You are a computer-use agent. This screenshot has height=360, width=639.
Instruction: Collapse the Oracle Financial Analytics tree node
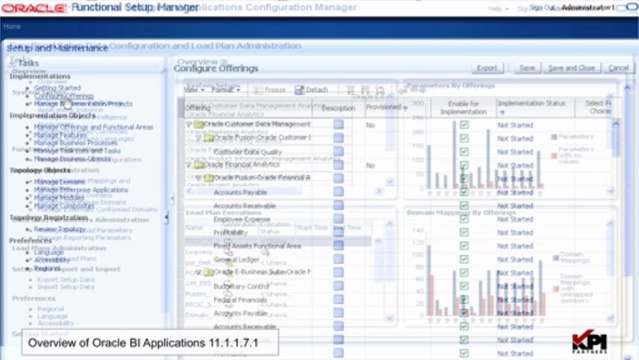tap(189, 165)
